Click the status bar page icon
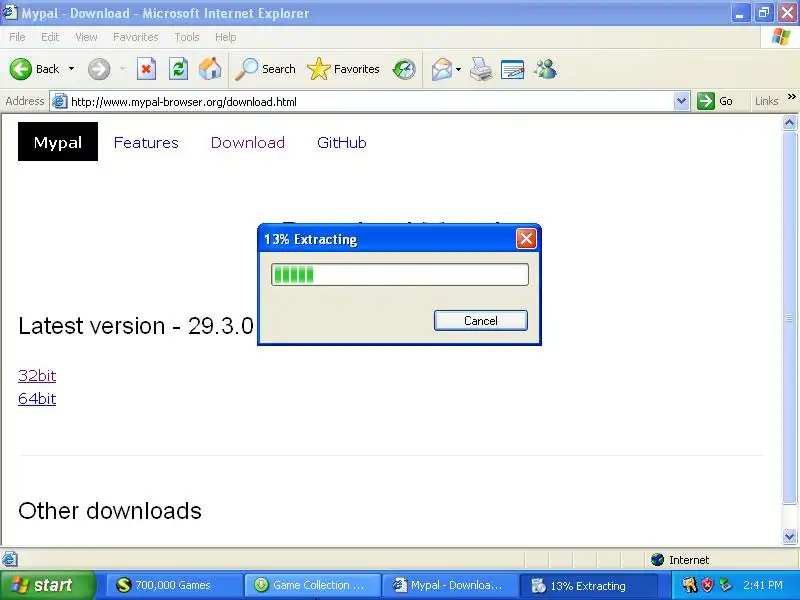This screenshot has height=600, width=800. [x=10, y=559]
